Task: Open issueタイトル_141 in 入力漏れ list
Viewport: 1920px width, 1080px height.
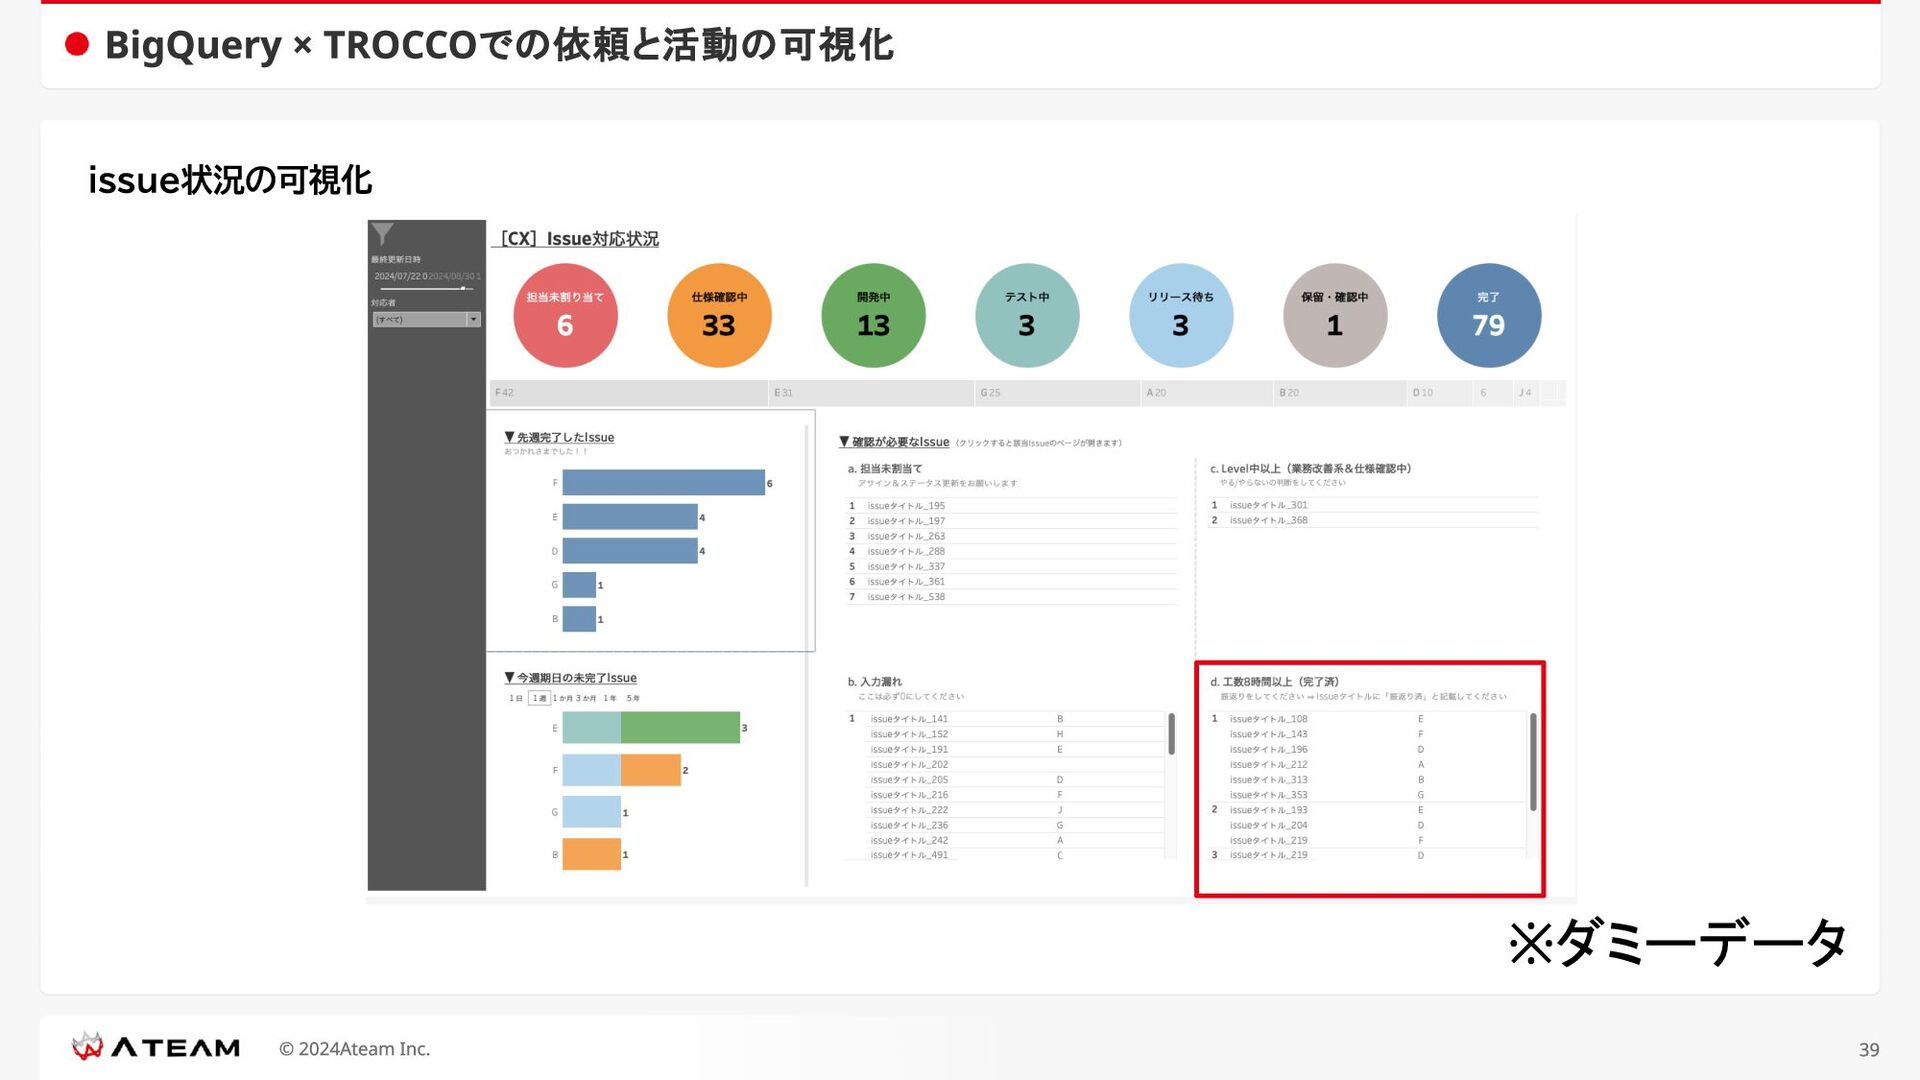Action: 909,719
